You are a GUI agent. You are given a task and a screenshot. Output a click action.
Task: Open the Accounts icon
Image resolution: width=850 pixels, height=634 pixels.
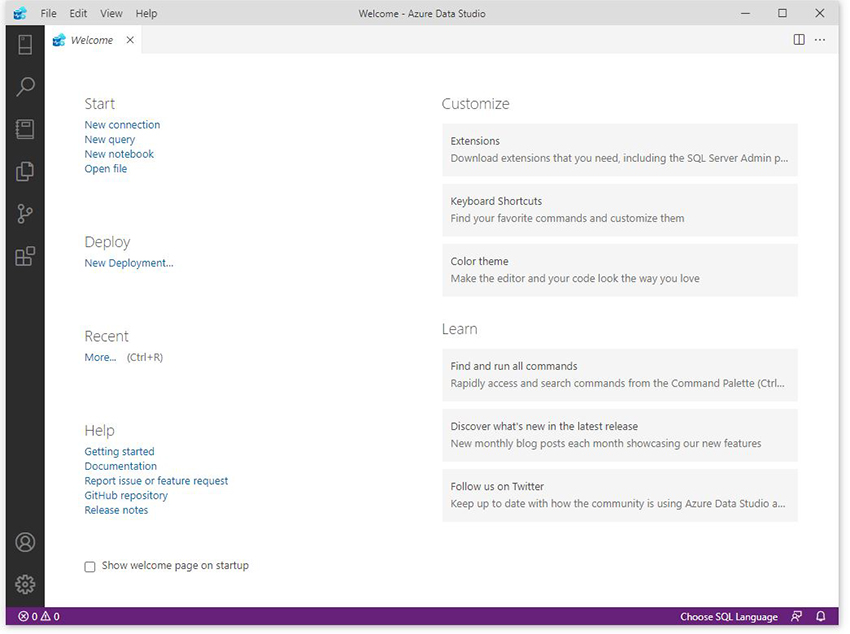click(25, 542)
